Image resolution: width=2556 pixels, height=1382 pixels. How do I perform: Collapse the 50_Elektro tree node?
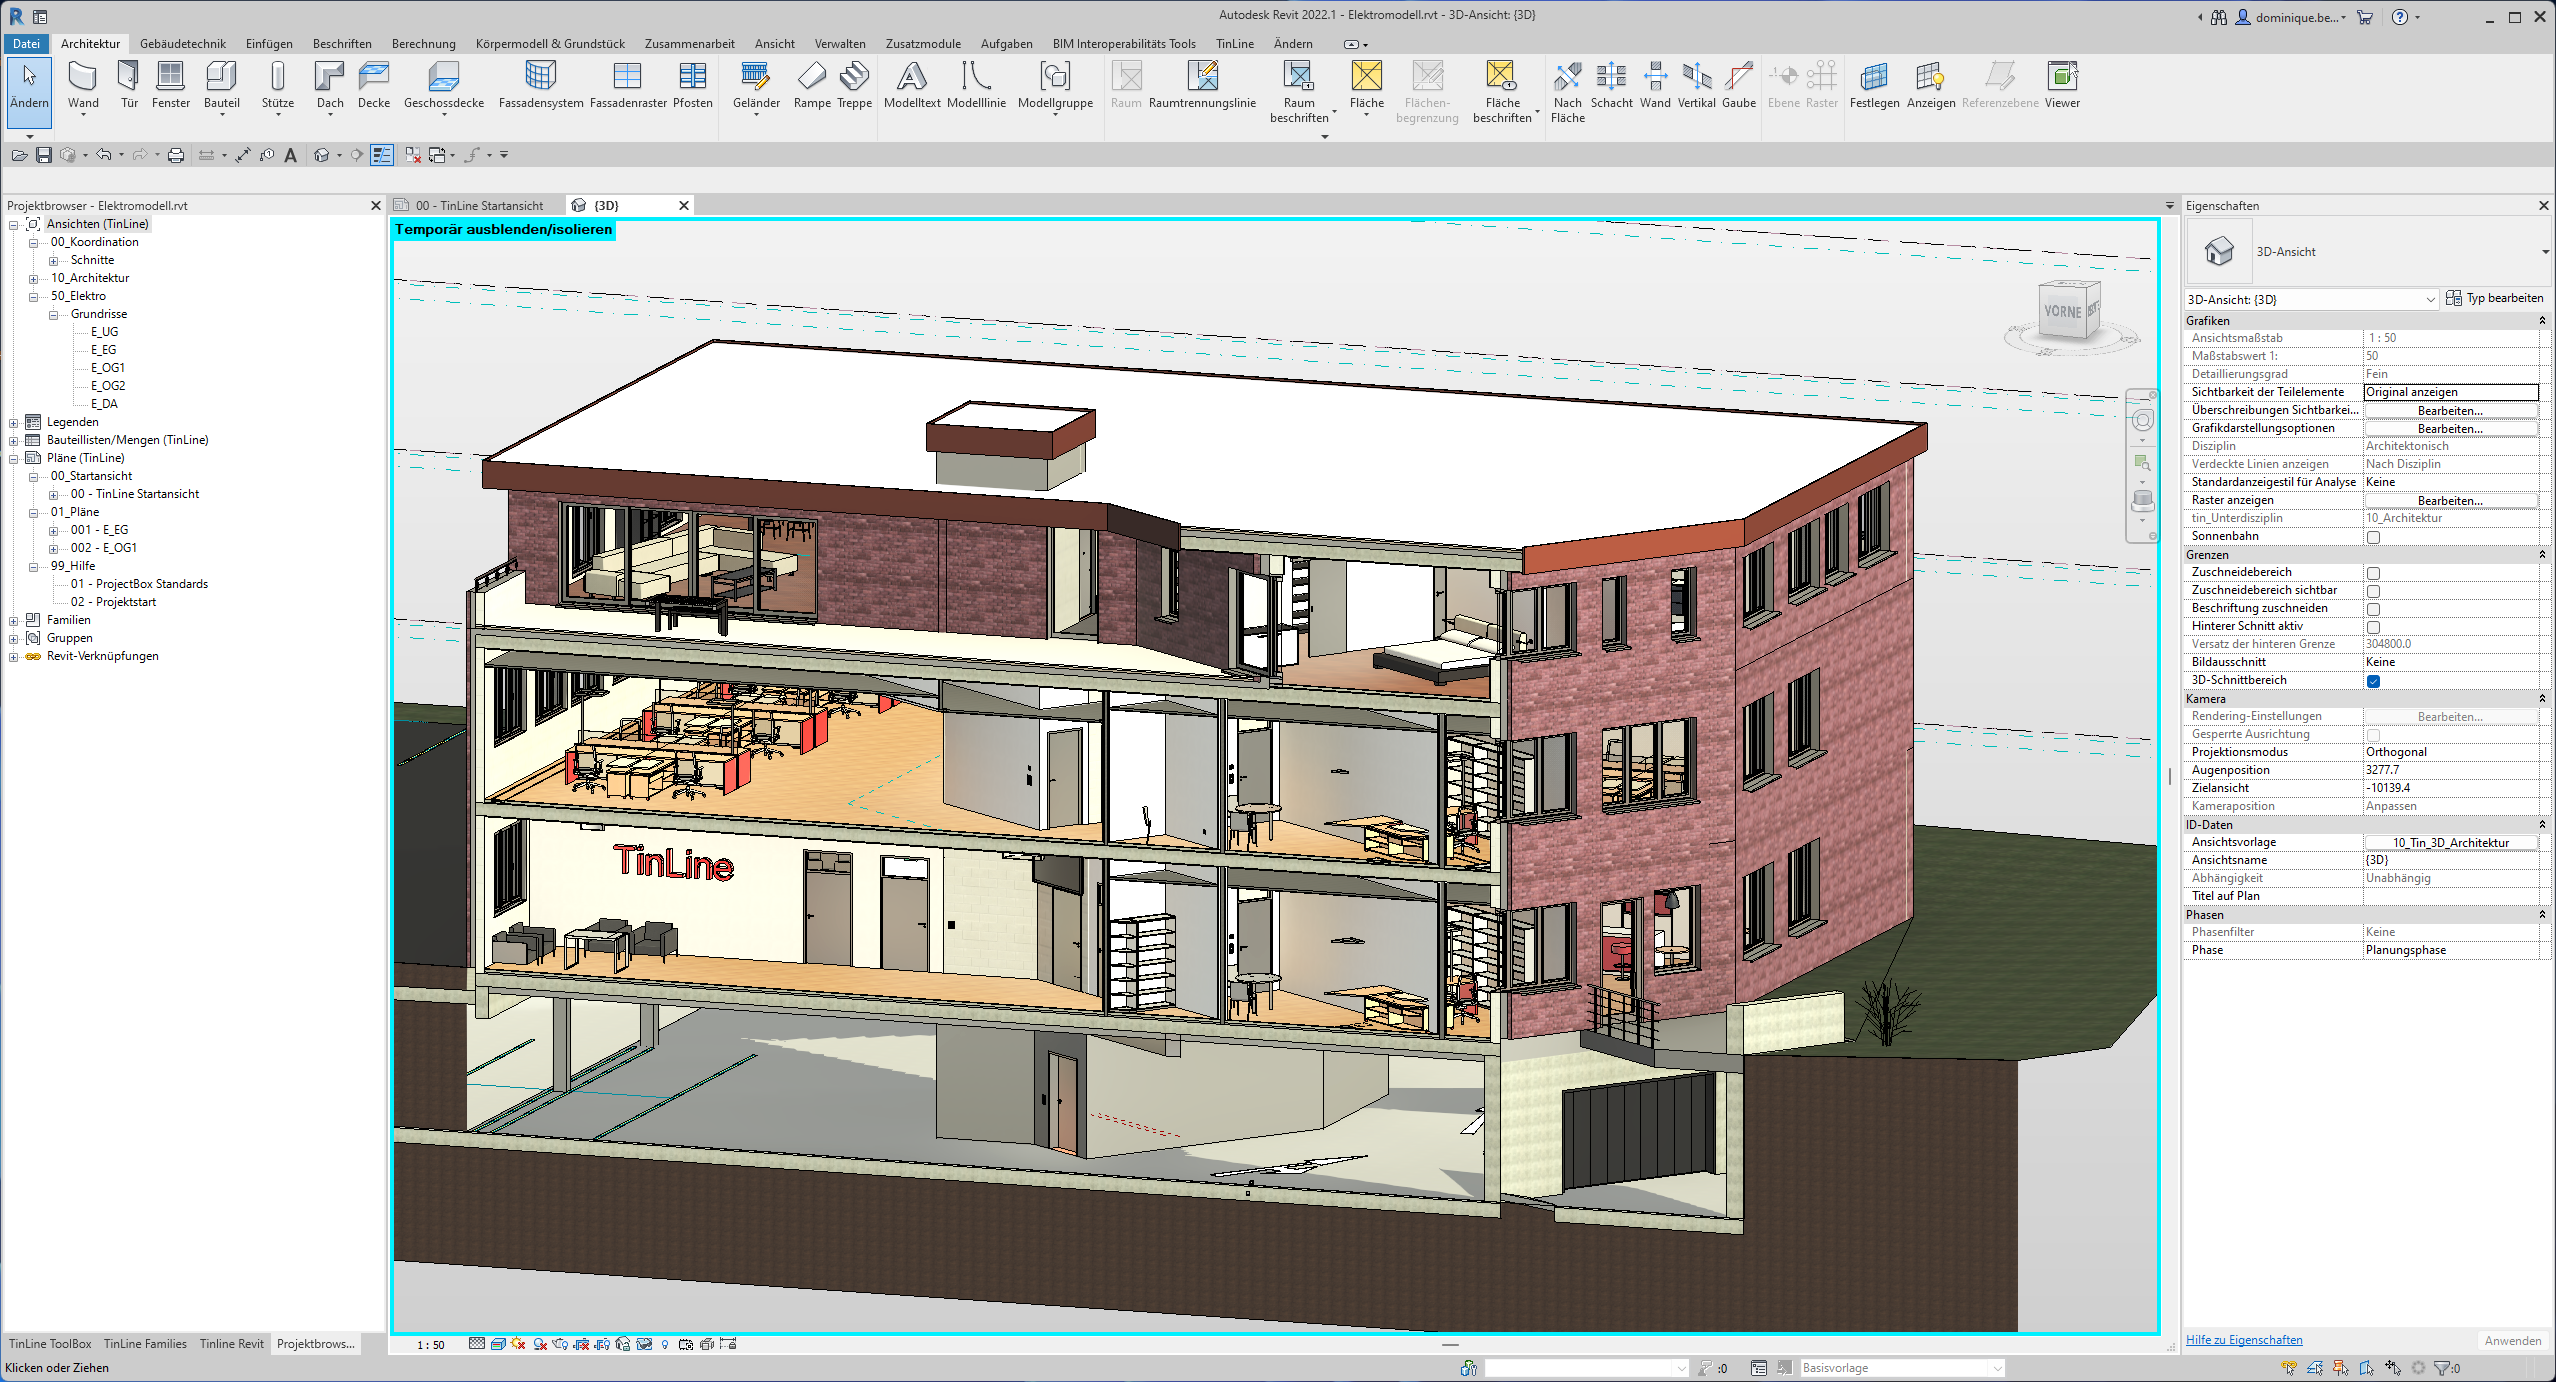(x=33, y=297)
